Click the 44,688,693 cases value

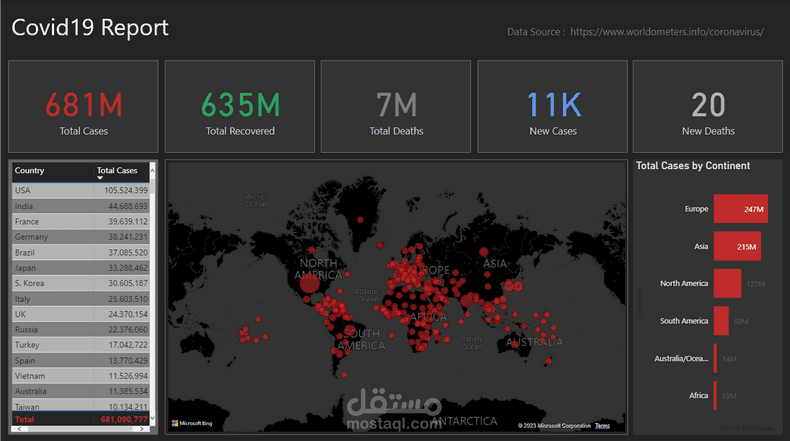tap(128, 206)
